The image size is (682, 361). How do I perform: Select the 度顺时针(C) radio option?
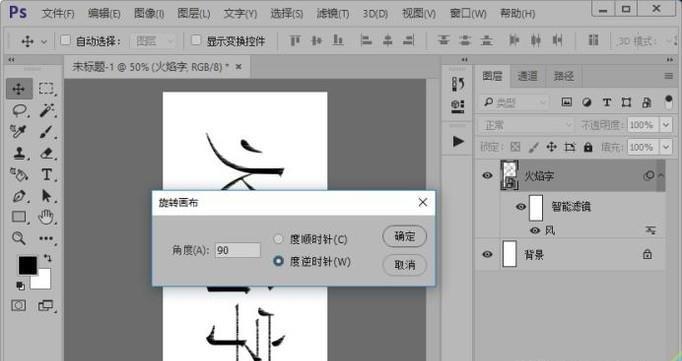pyautogui.click(x=278, y=239)
